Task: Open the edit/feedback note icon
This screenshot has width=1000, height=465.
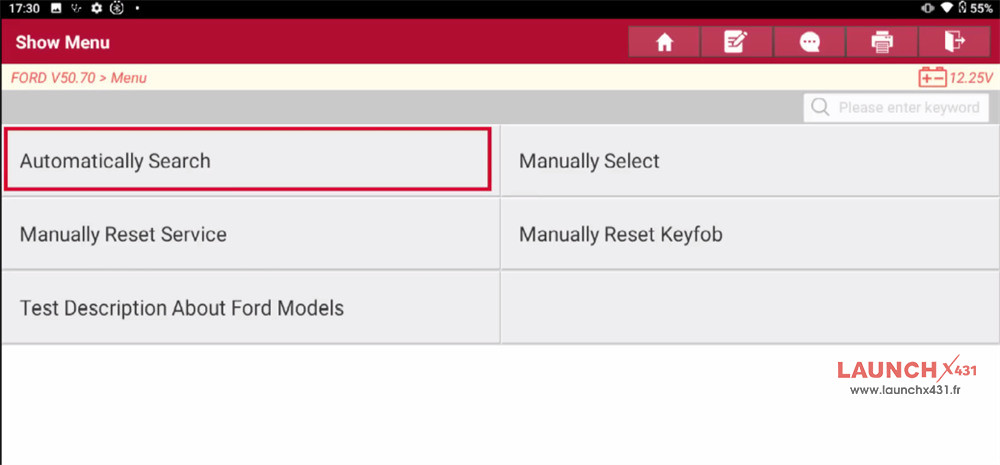Action: click(736, 42)
